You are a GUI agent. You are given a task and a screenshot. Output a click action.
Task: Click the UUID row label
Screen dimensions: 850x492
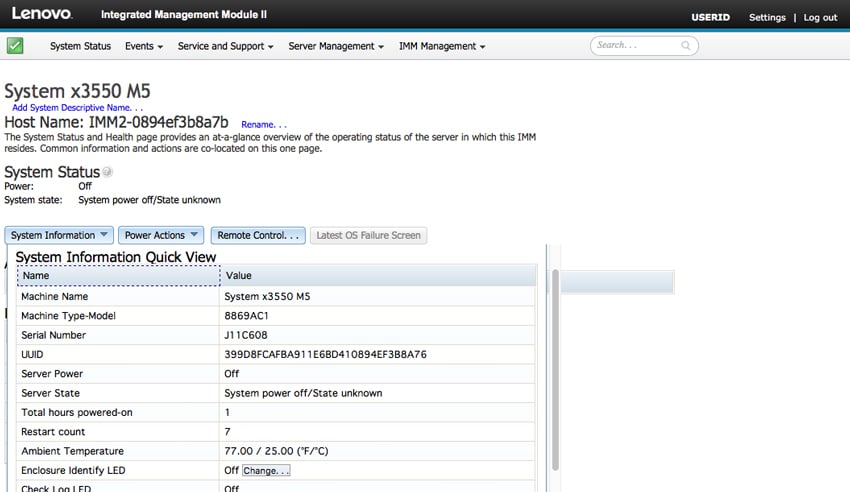[x=32, y=354]
